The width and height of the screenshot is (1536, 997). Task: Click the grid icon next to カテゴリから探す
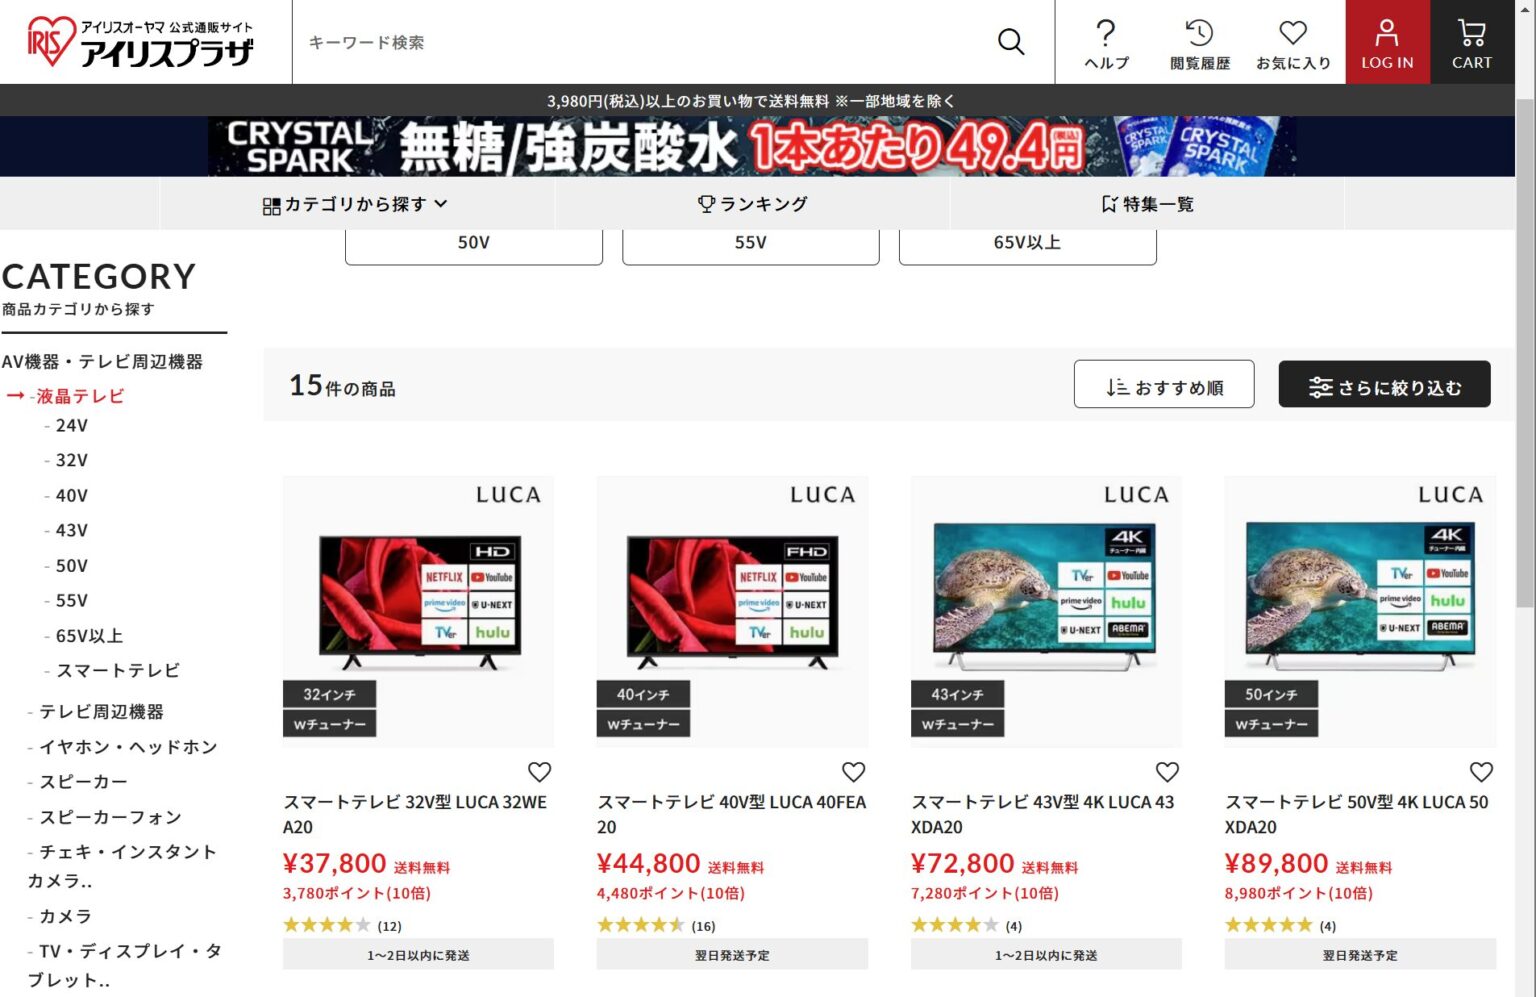coord(271,203)
